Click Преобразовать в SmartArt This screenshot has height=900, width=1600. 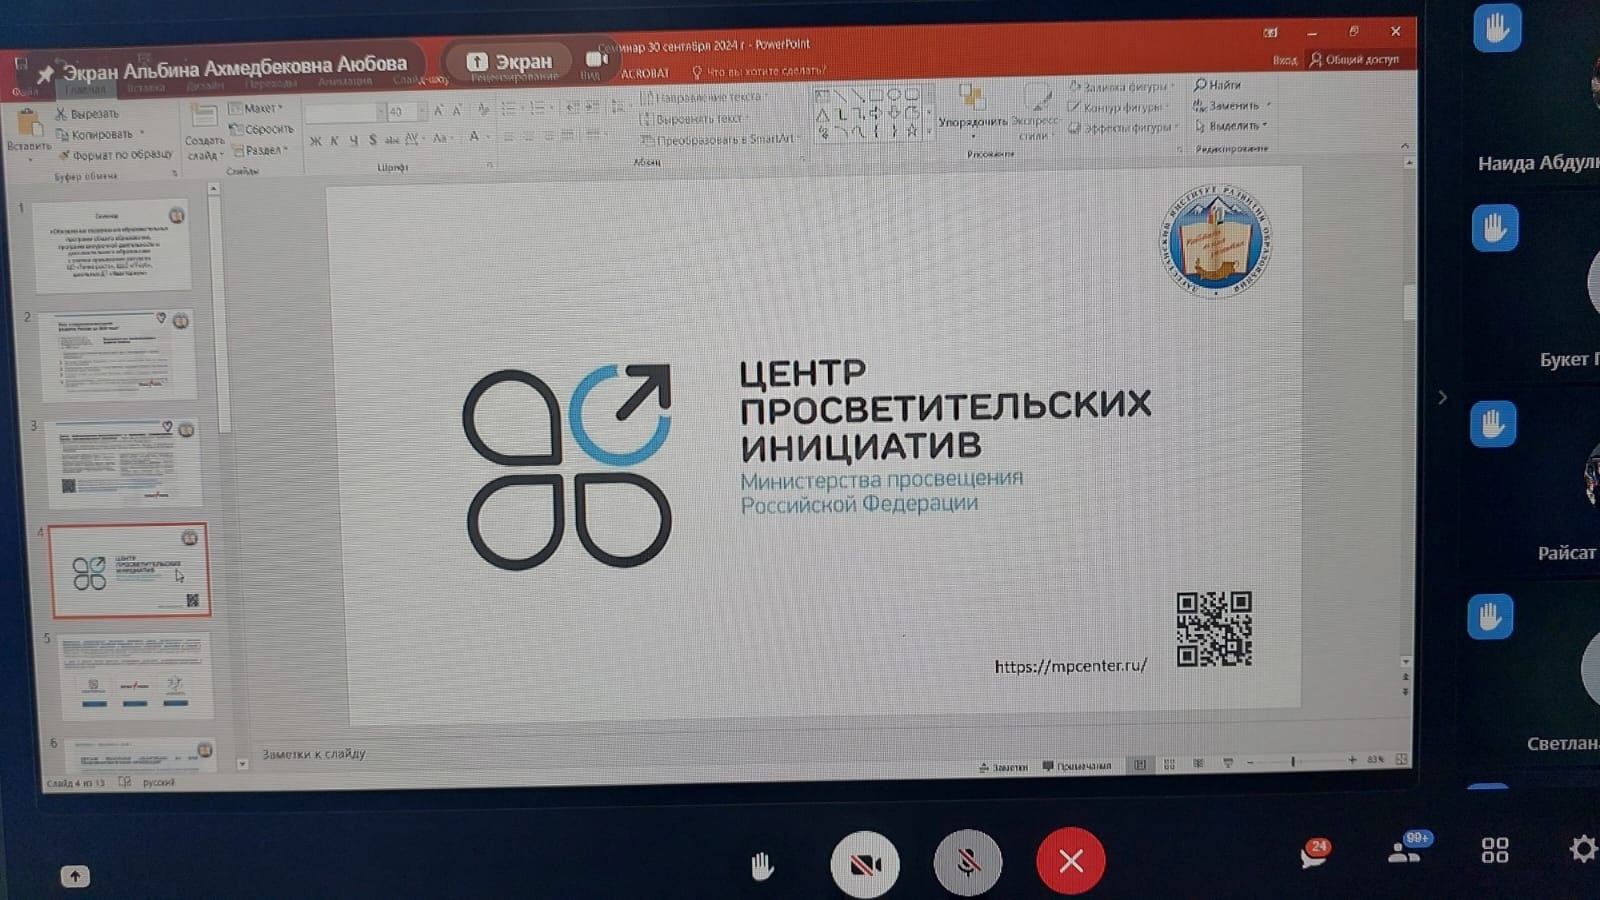[720, 139]
